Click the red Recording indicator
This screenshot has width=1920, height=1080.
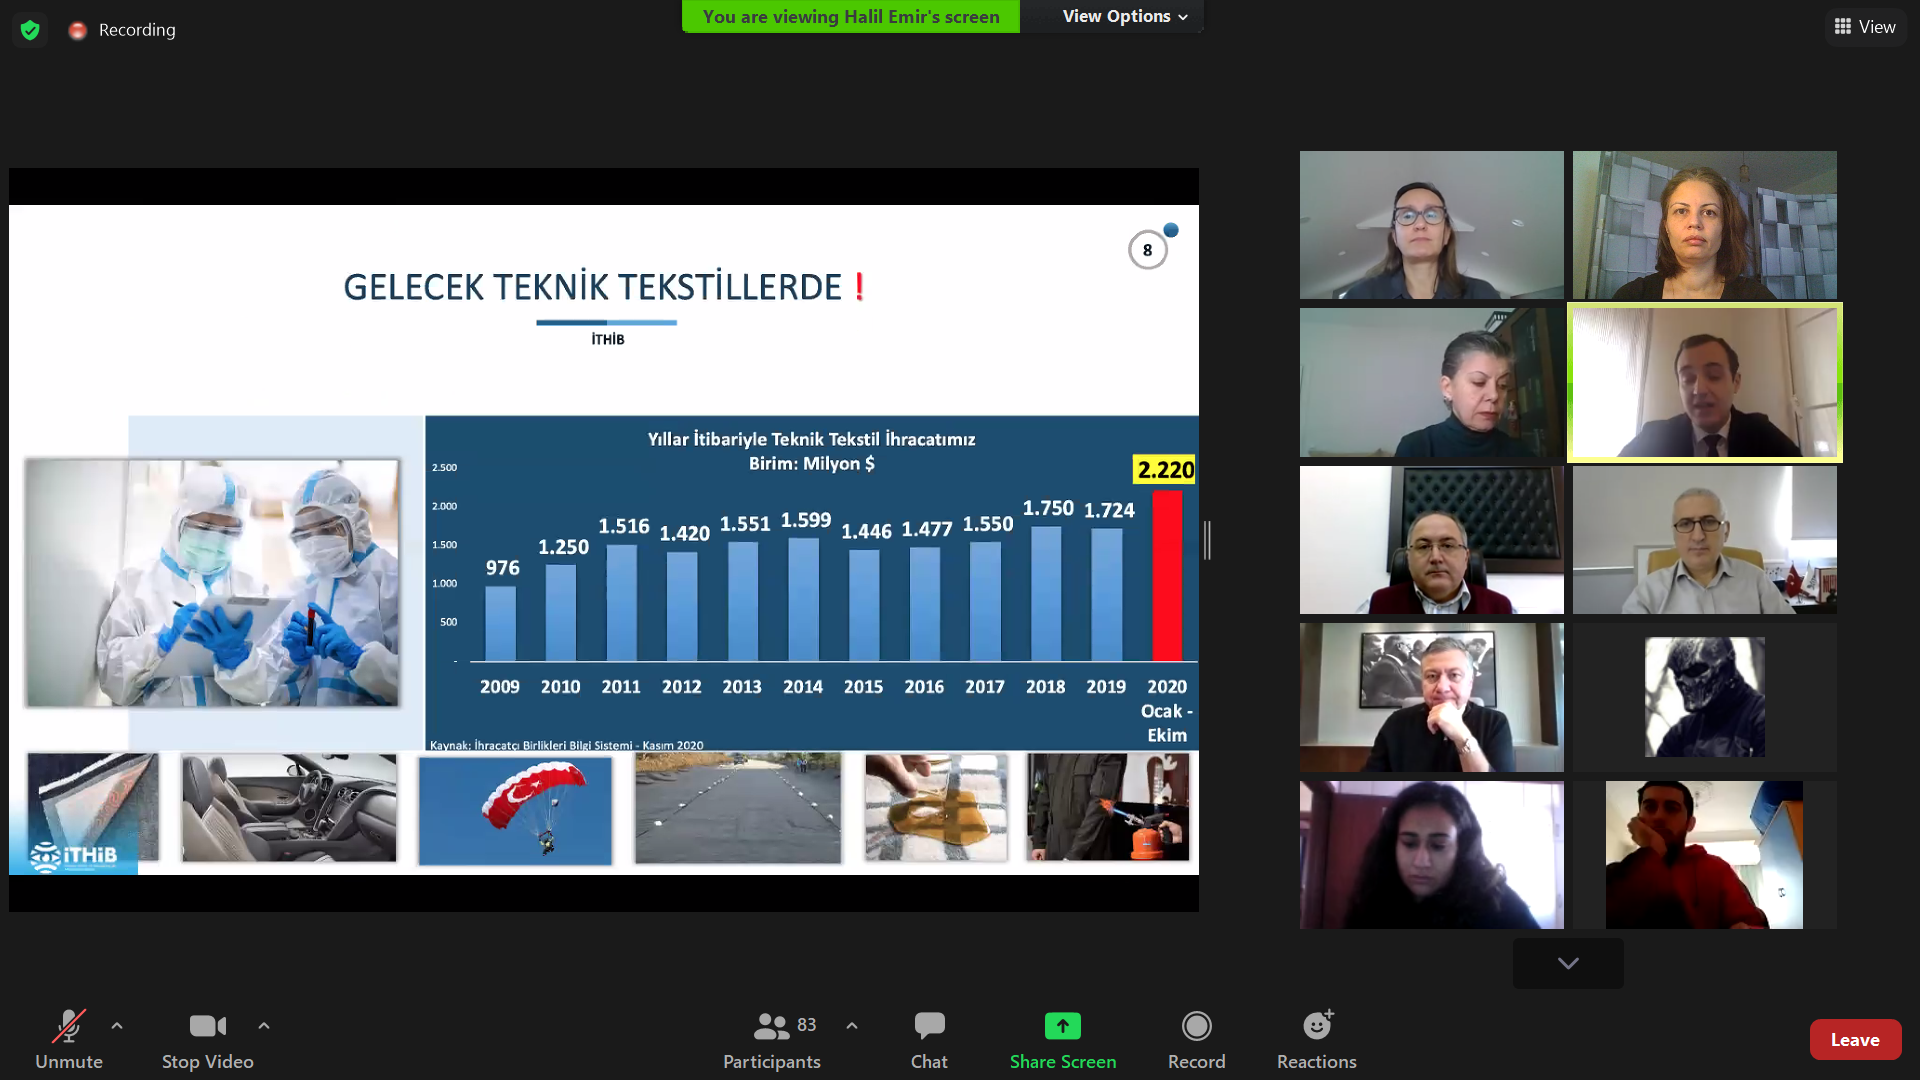[78, 30]
